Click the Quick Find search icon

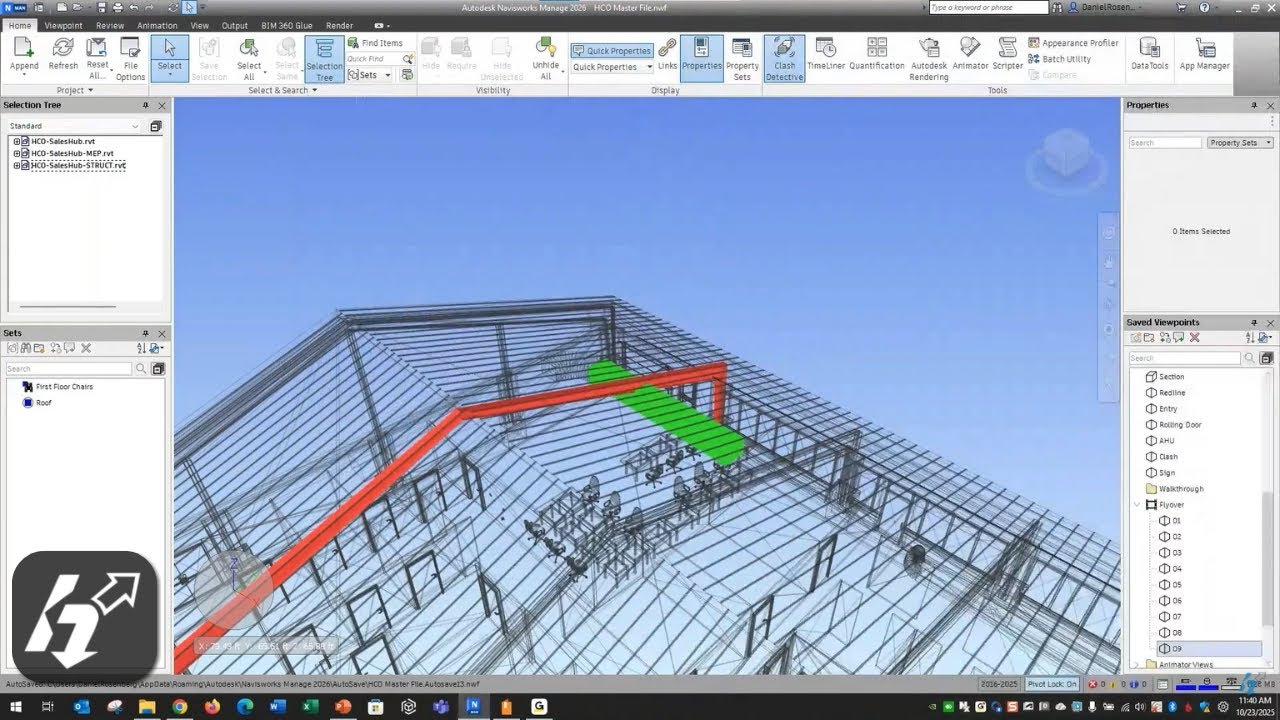[408, 59]
